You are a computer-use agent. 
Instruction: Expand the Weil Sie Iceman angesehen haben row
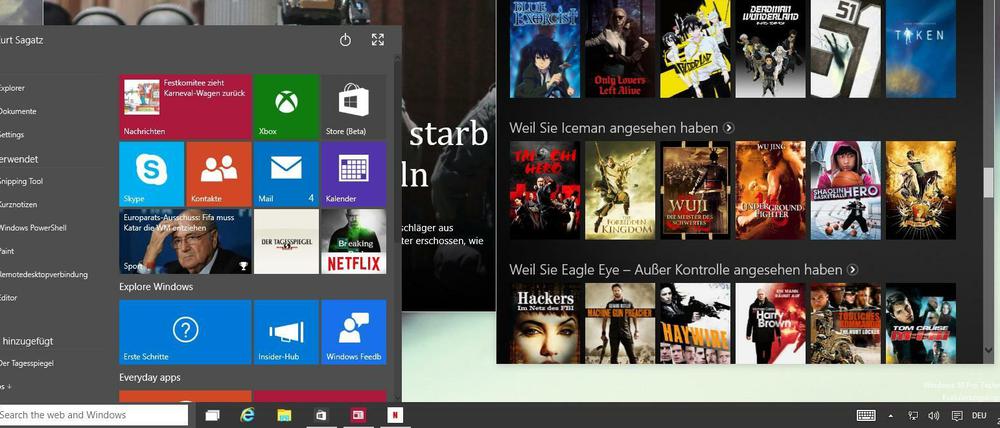728,128
